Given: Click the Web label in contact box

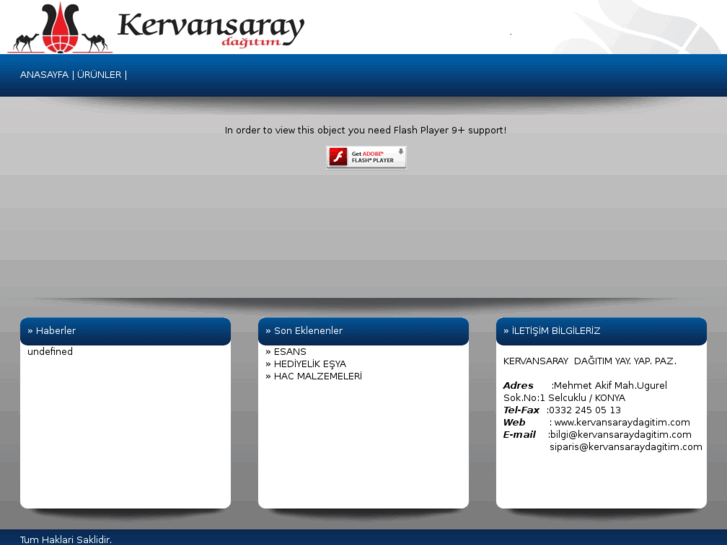Looking at the screenshot, I should pyautogui.click(x=514, y=423).
